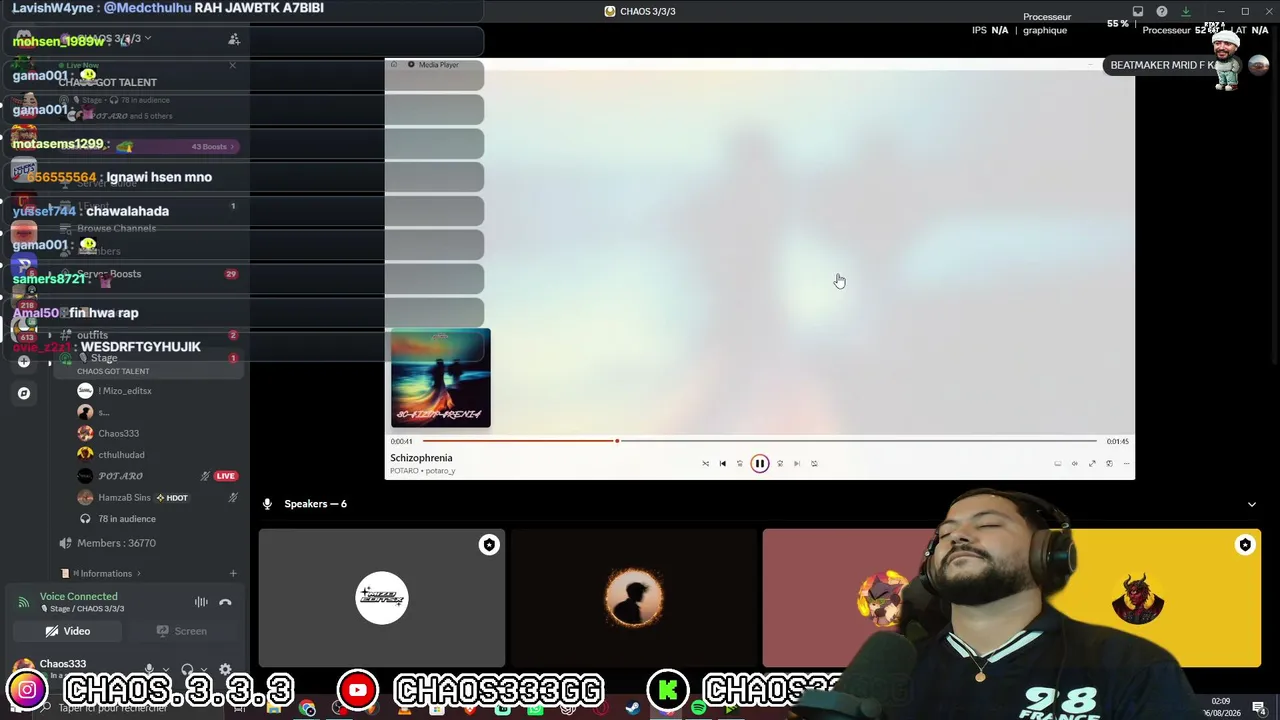The width and height of the screenshot is (1280, 720).
Task: Toggle repeat mode in Media Player
Action: click(814, 463)
